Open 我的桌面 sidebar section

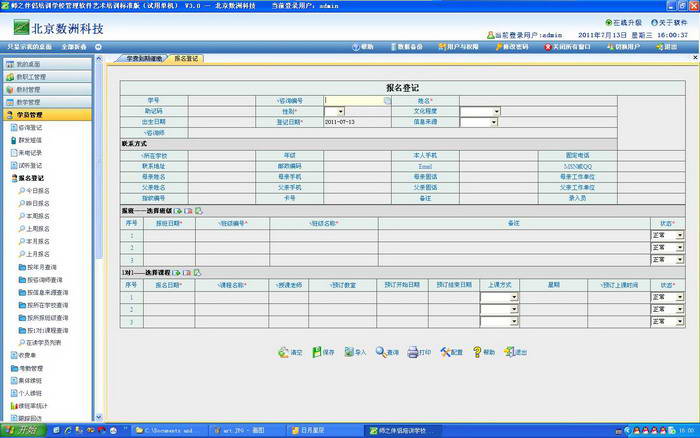click(x=47, y=64)
